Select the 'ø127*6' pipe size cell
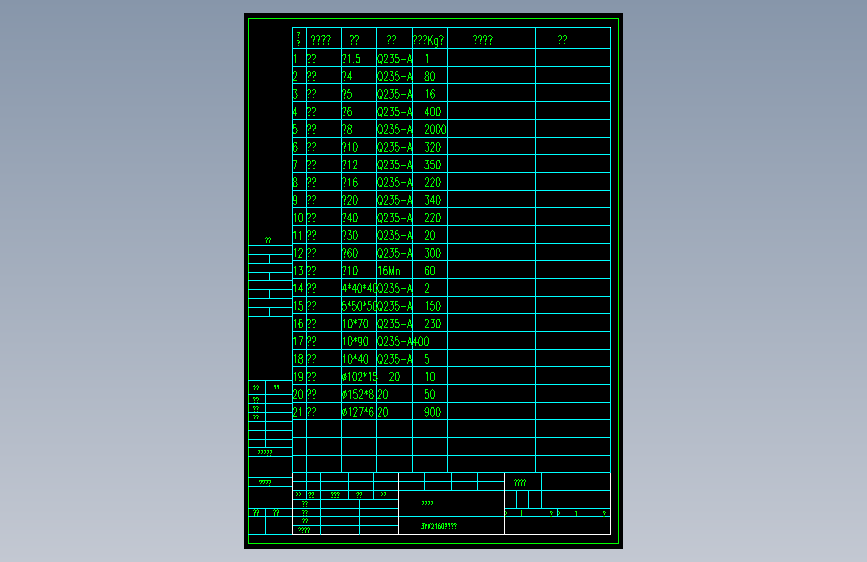The image size is (867, 562). (x=358, y=412)
